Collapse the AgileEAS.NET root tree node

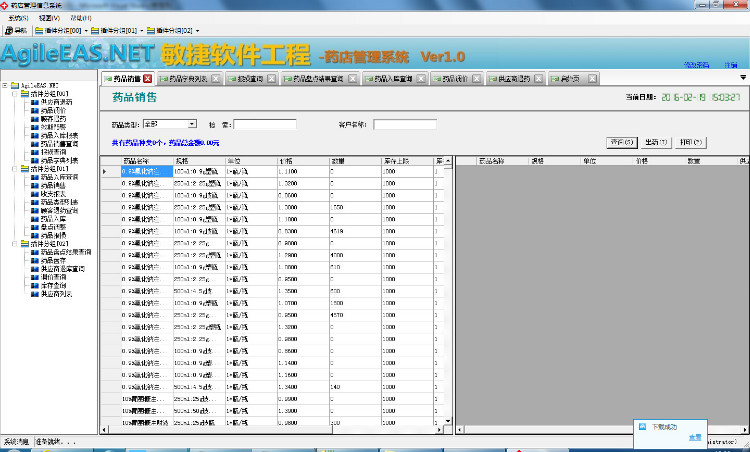[x=5, y=86]
